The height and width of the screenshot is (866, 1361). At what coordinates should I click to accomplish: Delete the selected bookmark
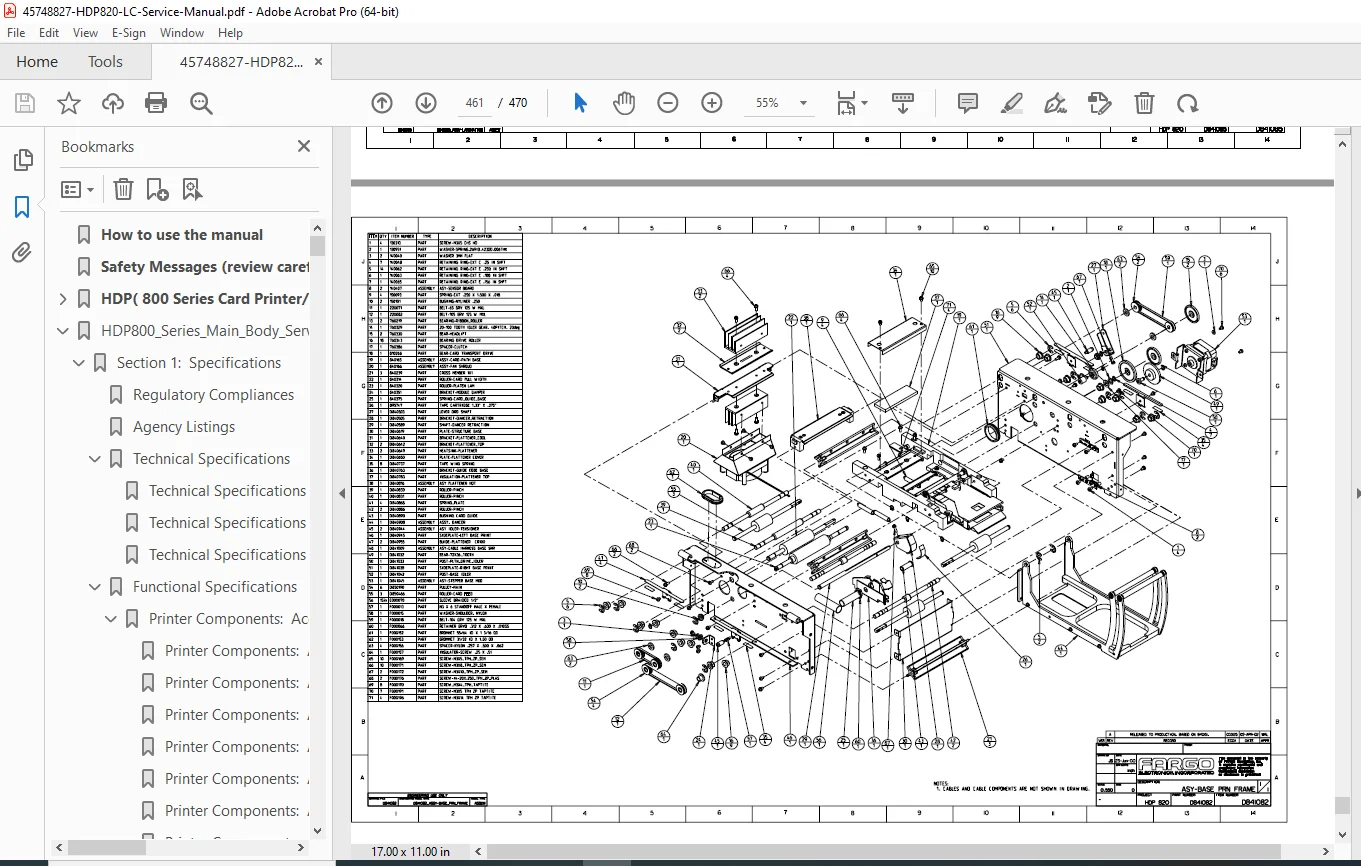pyautogui.click(x=122, y=189)
